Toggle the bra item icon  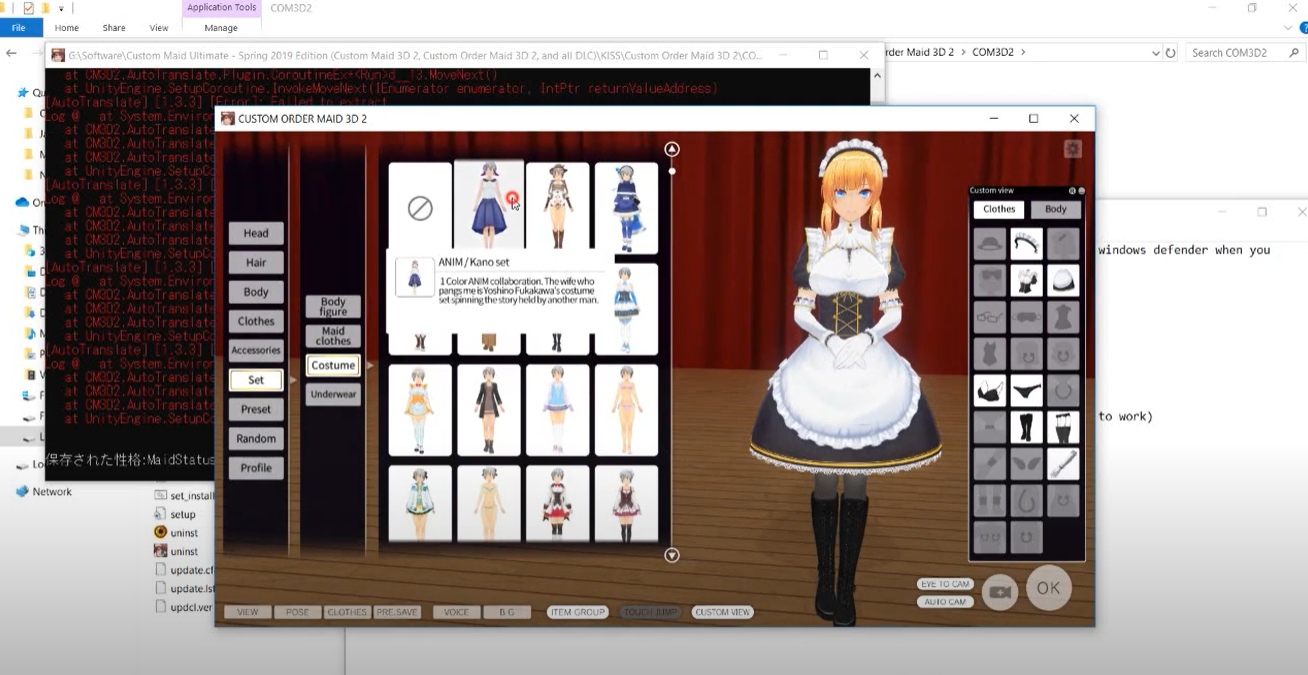990,391
